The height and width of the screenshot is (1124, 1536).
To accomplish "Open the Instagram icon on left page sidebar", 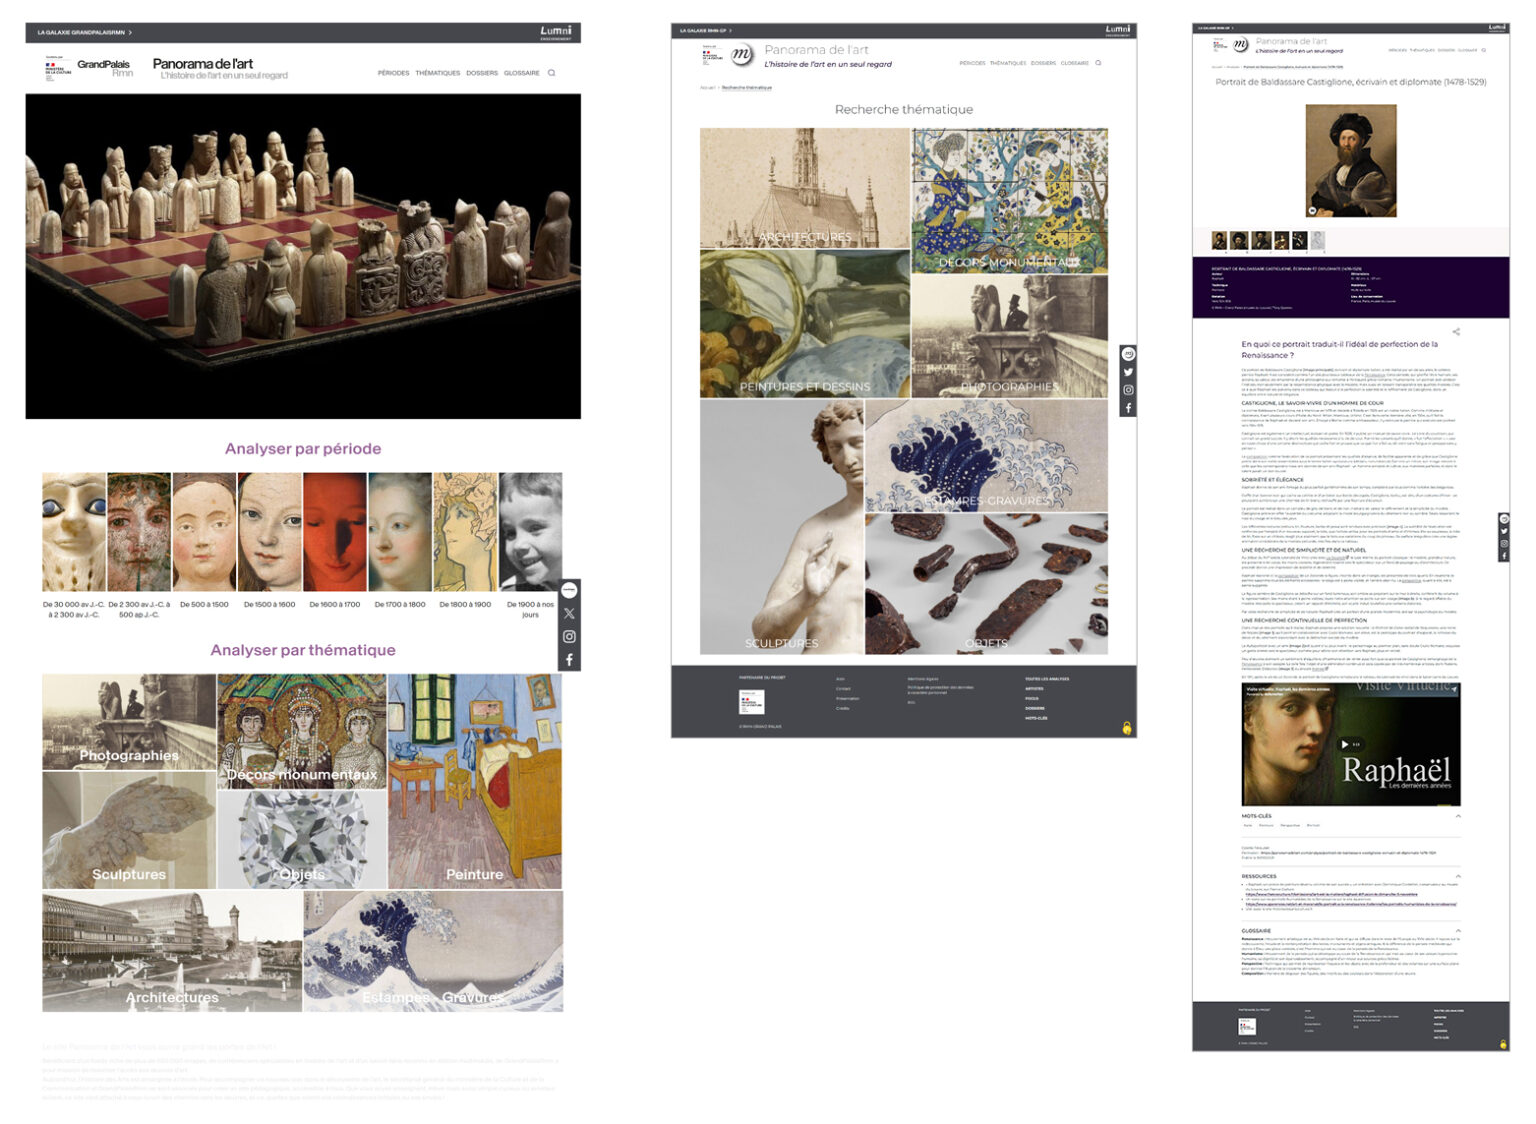I will [x=569, y=637].
